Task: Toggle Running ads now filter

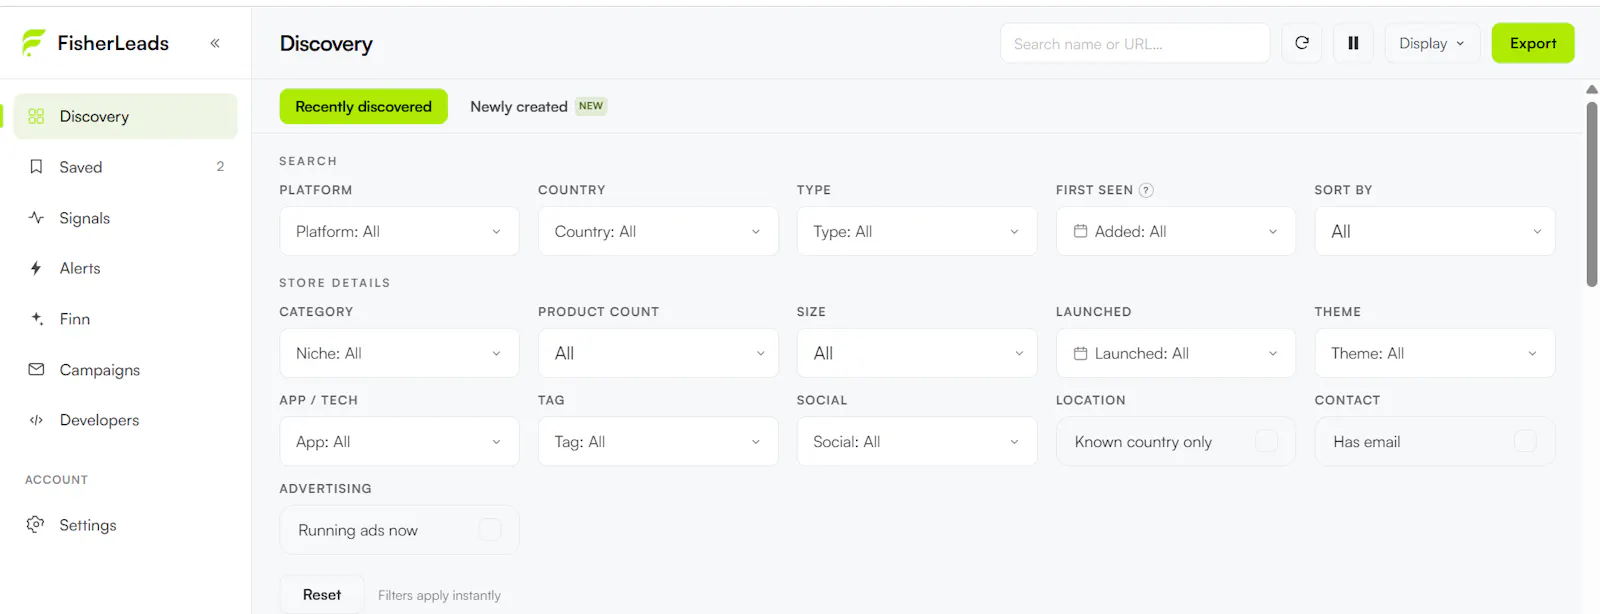Action: click(x=490, y=530)
